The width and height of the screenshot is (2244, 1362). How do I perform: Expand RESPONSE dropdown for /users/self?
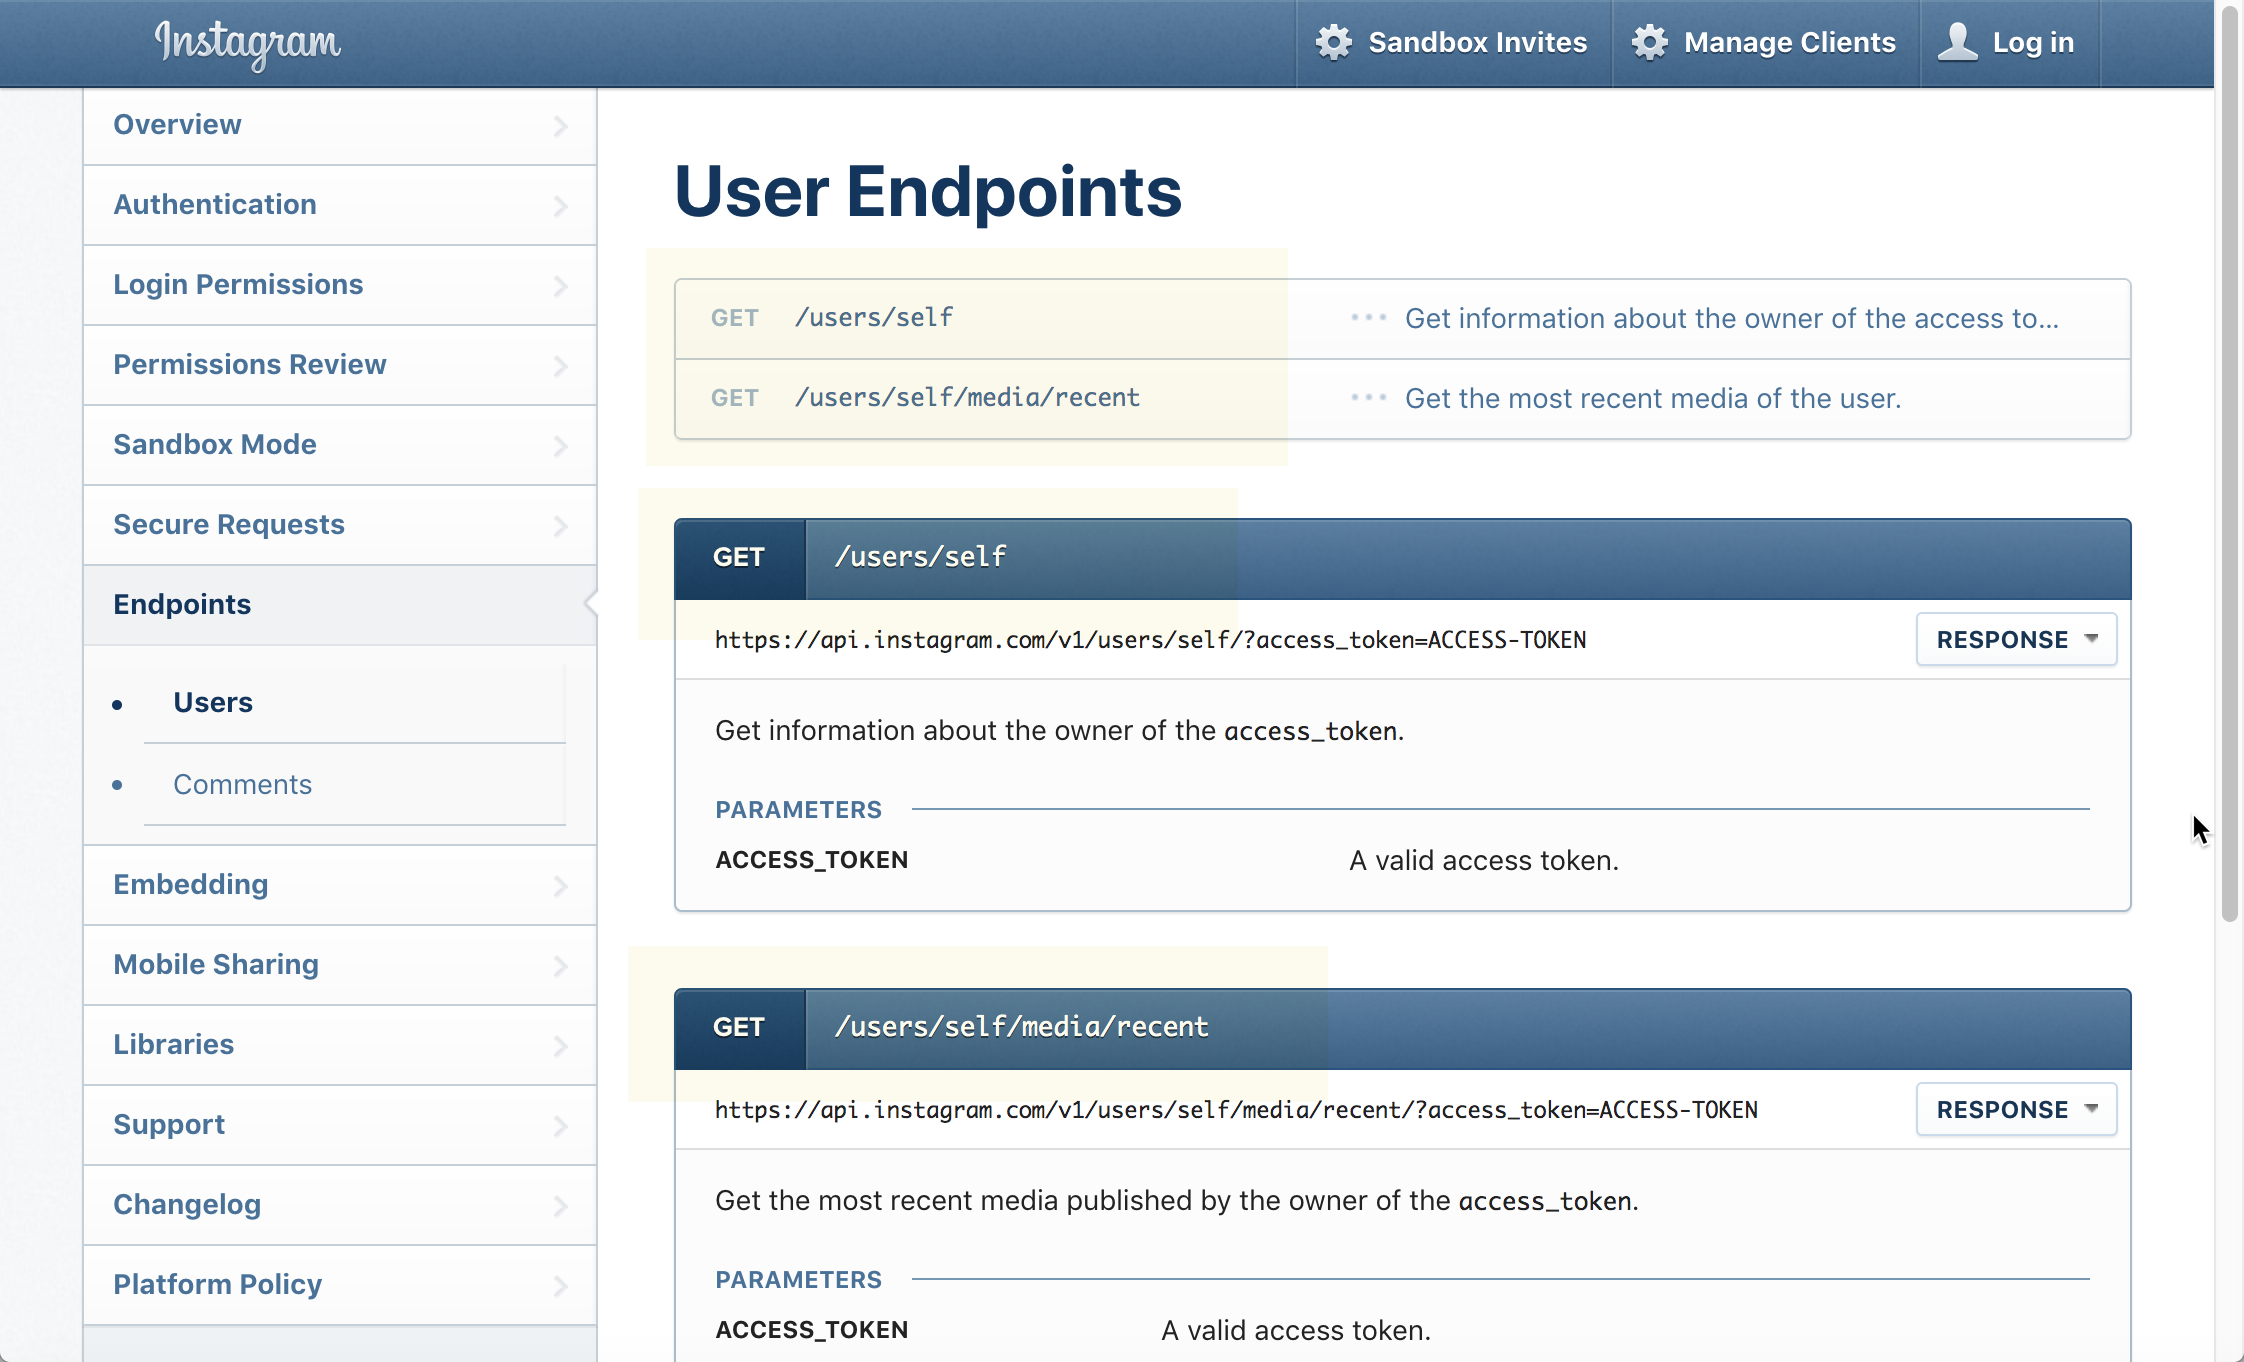(x=2016, y=639)
